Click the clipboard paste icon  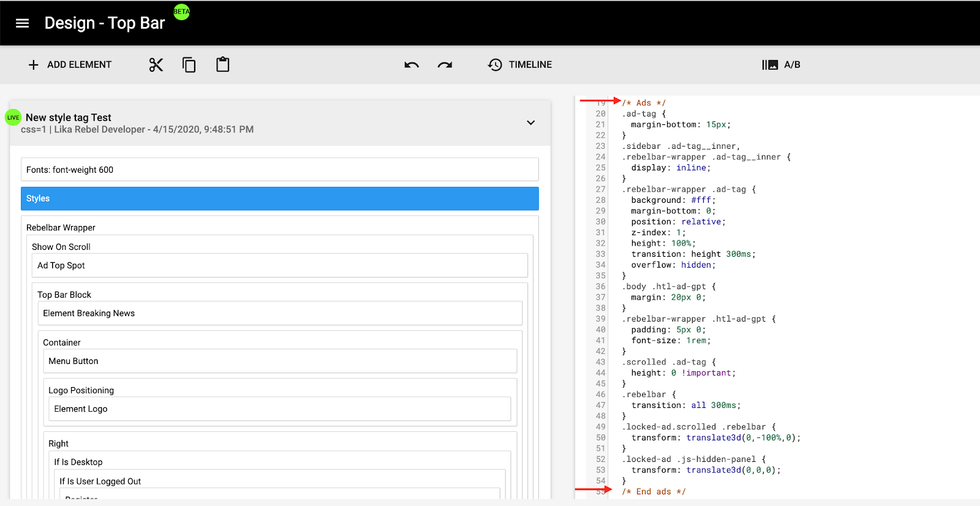click(223, 65)
